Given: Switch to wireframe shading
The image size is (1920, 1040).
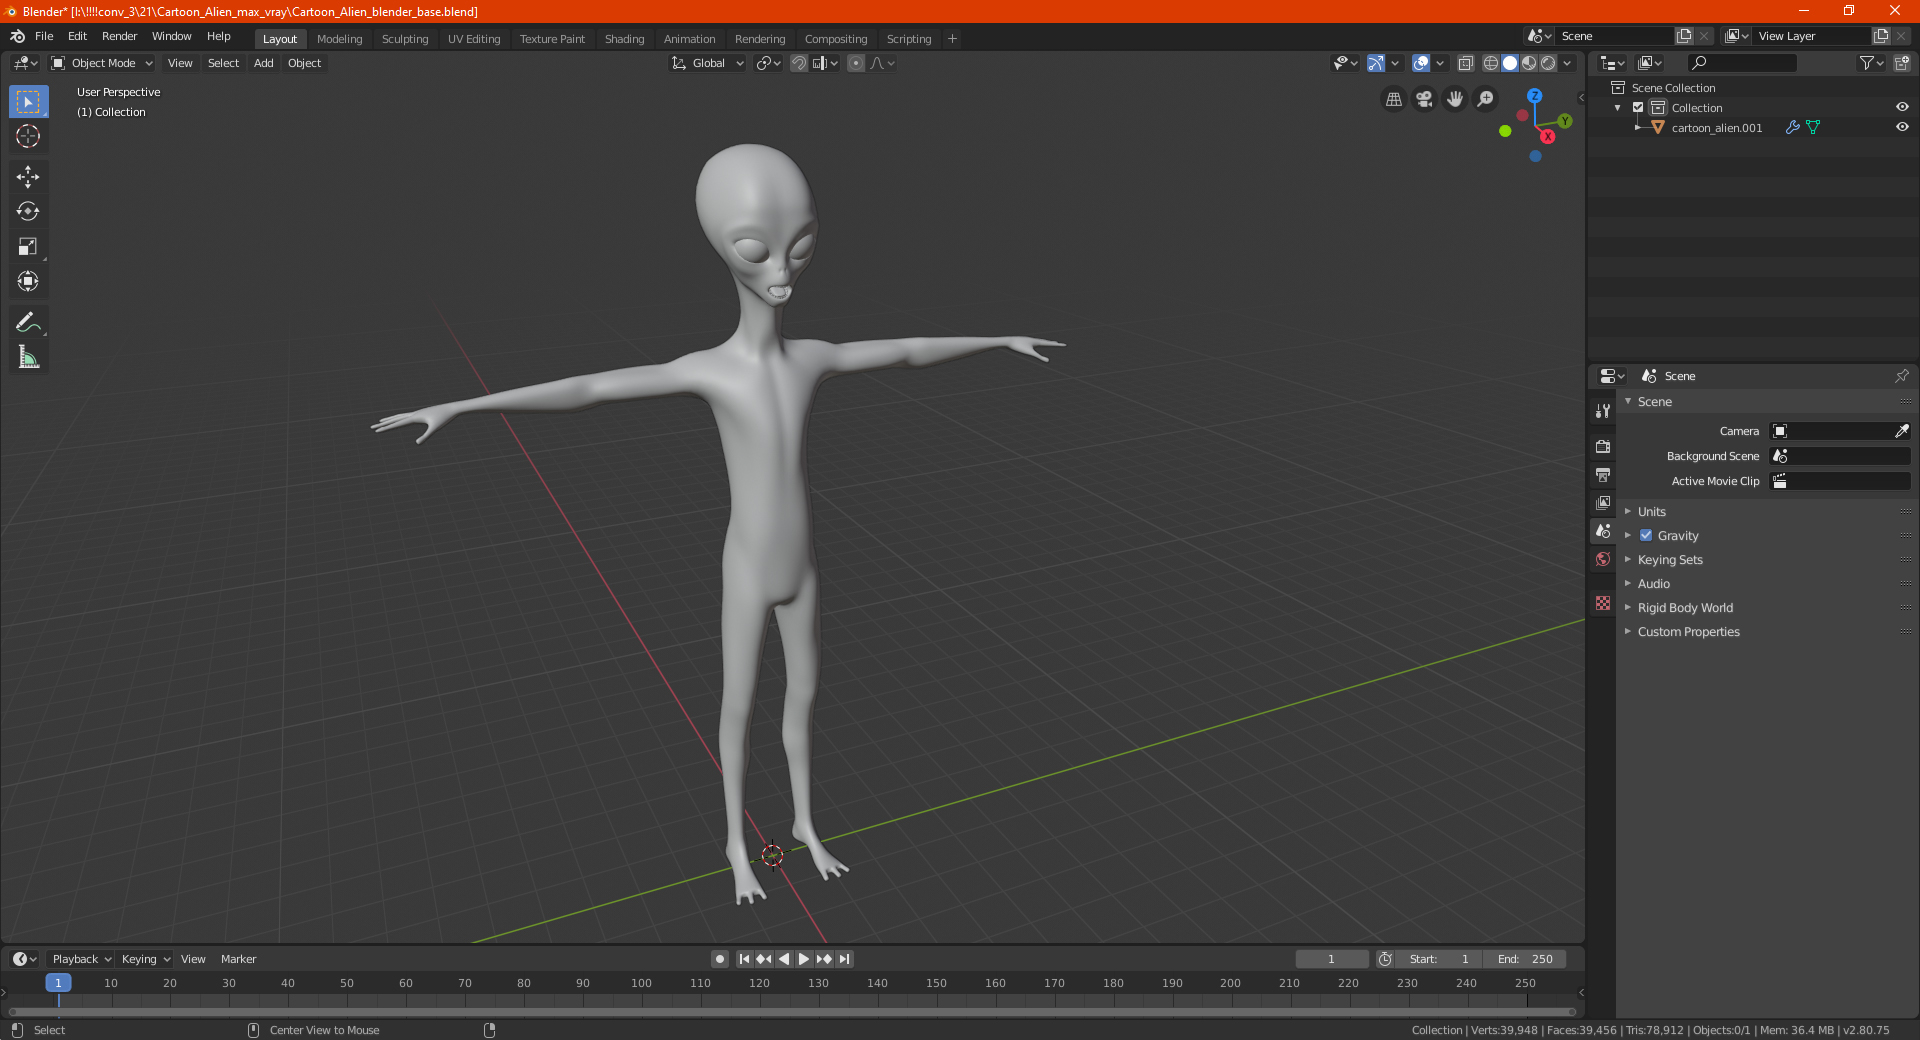Looking at the screenshot, I should pos(1490,63).
